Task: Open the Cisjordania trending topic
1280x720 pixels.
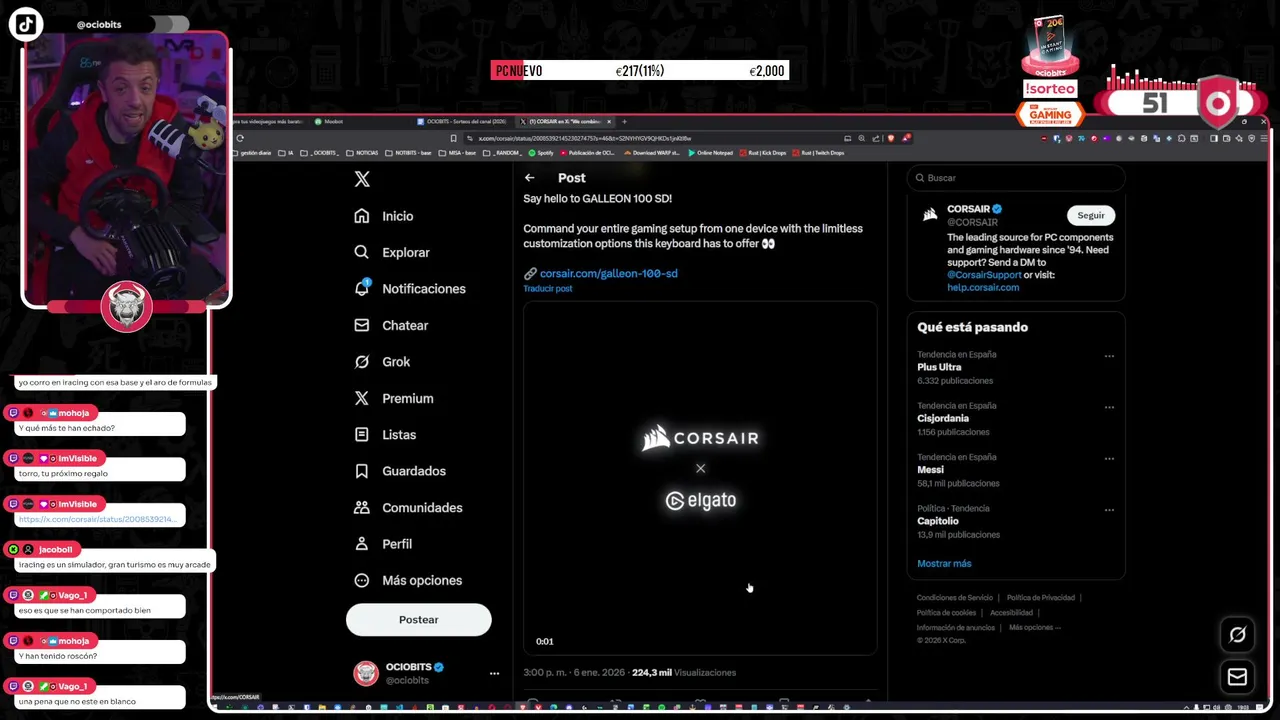Action: point(943,419)
